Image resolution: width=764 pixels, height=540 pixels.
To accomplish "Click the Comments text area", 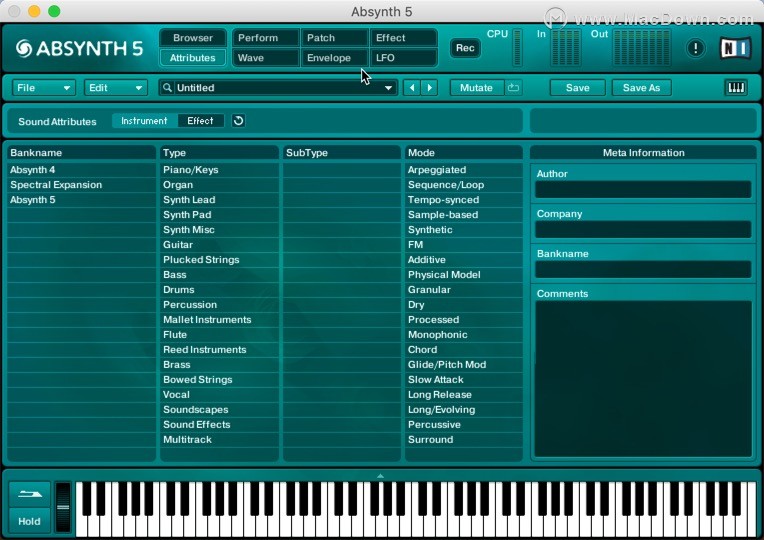I will pyautogui.click(x=643, y=379).
